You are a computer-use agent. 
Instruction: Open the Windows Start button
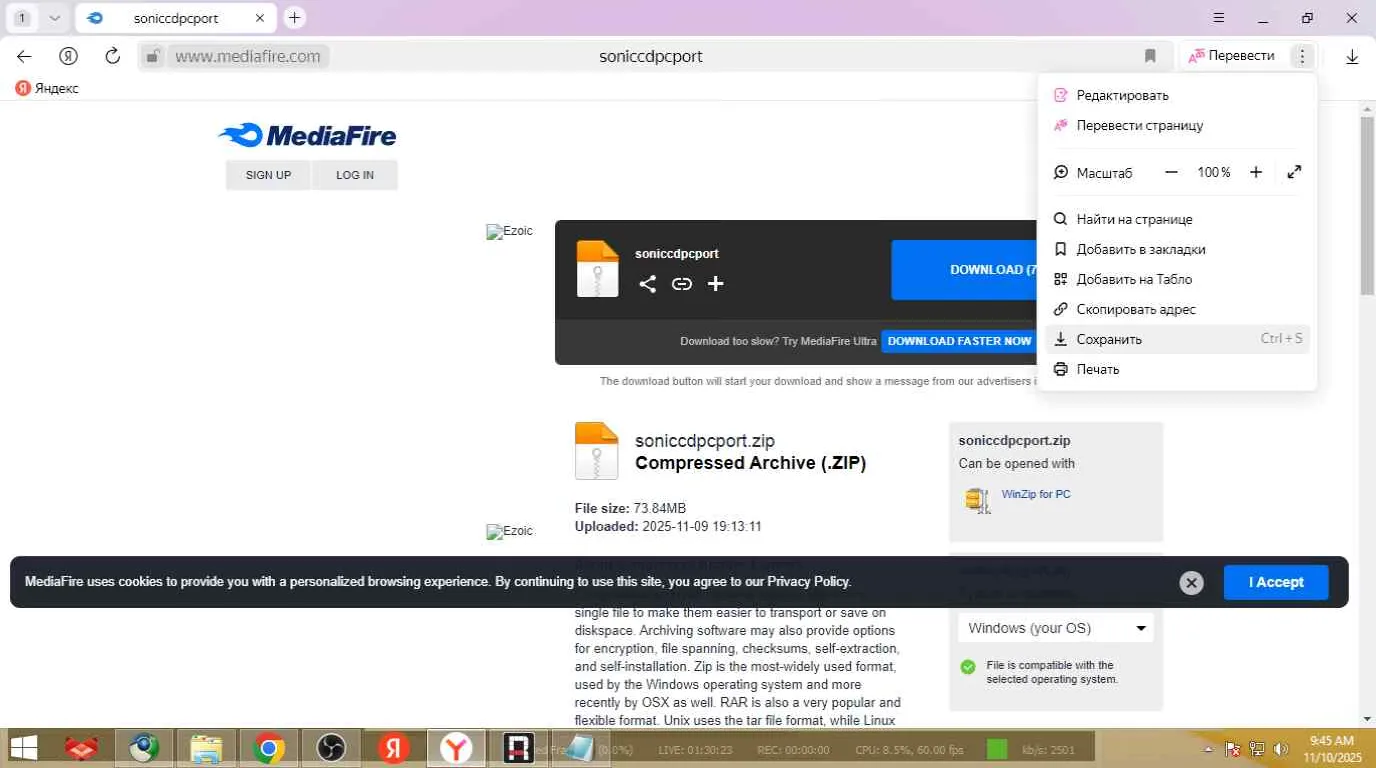(24, 748)
